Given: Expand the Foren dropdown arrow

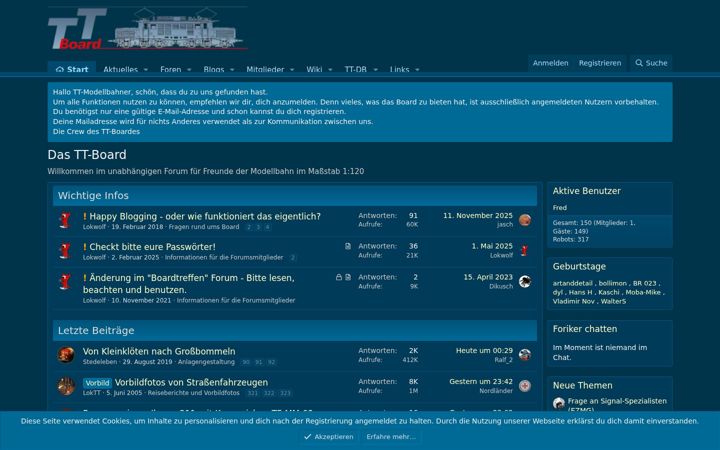Looking at the screenshot, I should pyautogui.click(x=189, y=69).
